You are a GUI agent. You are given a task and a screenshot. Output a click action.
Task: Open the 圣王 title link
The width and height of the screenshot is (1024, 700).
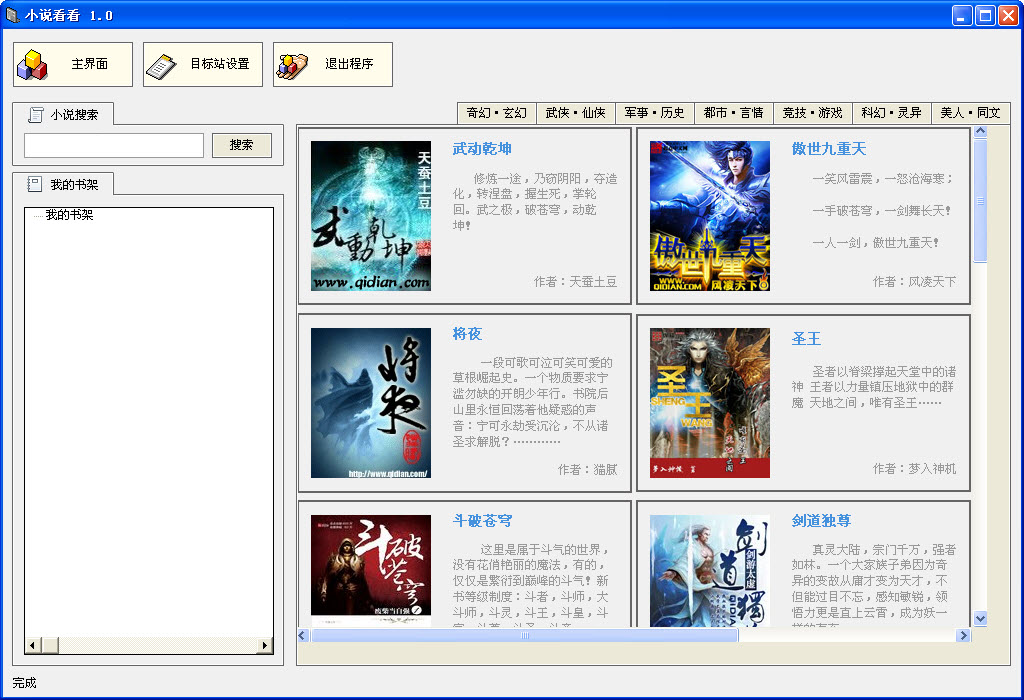(x=806, y=339)
